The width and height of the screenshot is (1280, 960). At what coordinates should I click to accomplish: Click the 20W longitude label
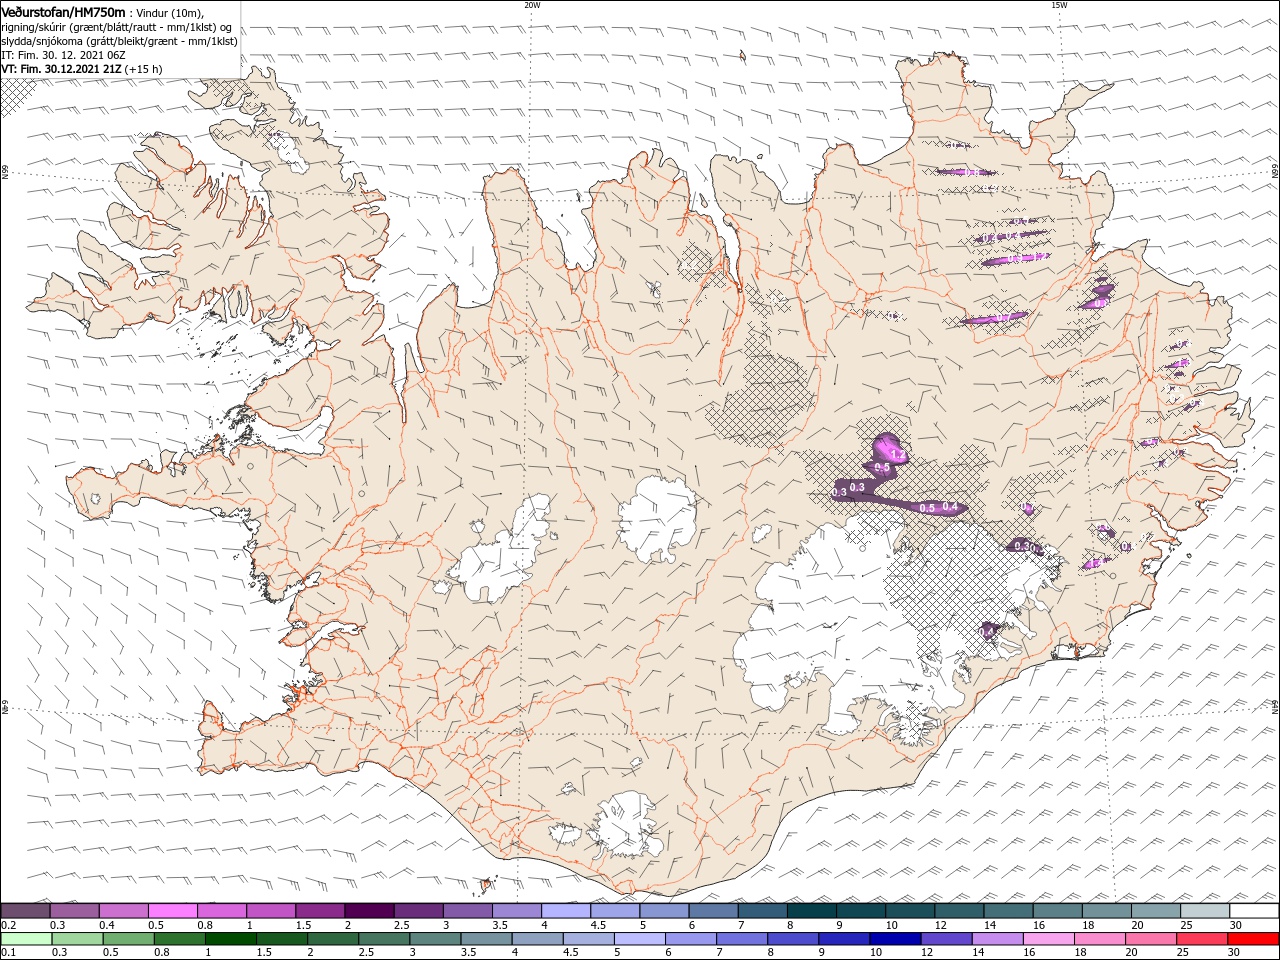click(532, 5)
